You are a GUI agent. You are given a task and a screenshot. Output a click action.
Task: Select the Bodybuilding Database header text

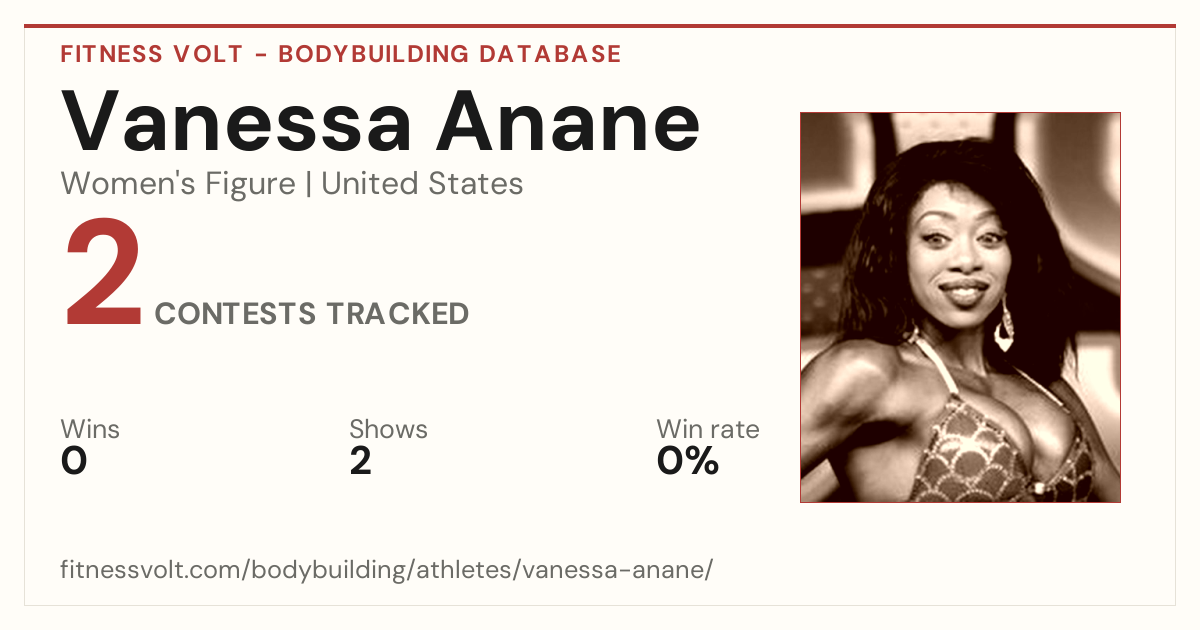click(x=450, y=54)
